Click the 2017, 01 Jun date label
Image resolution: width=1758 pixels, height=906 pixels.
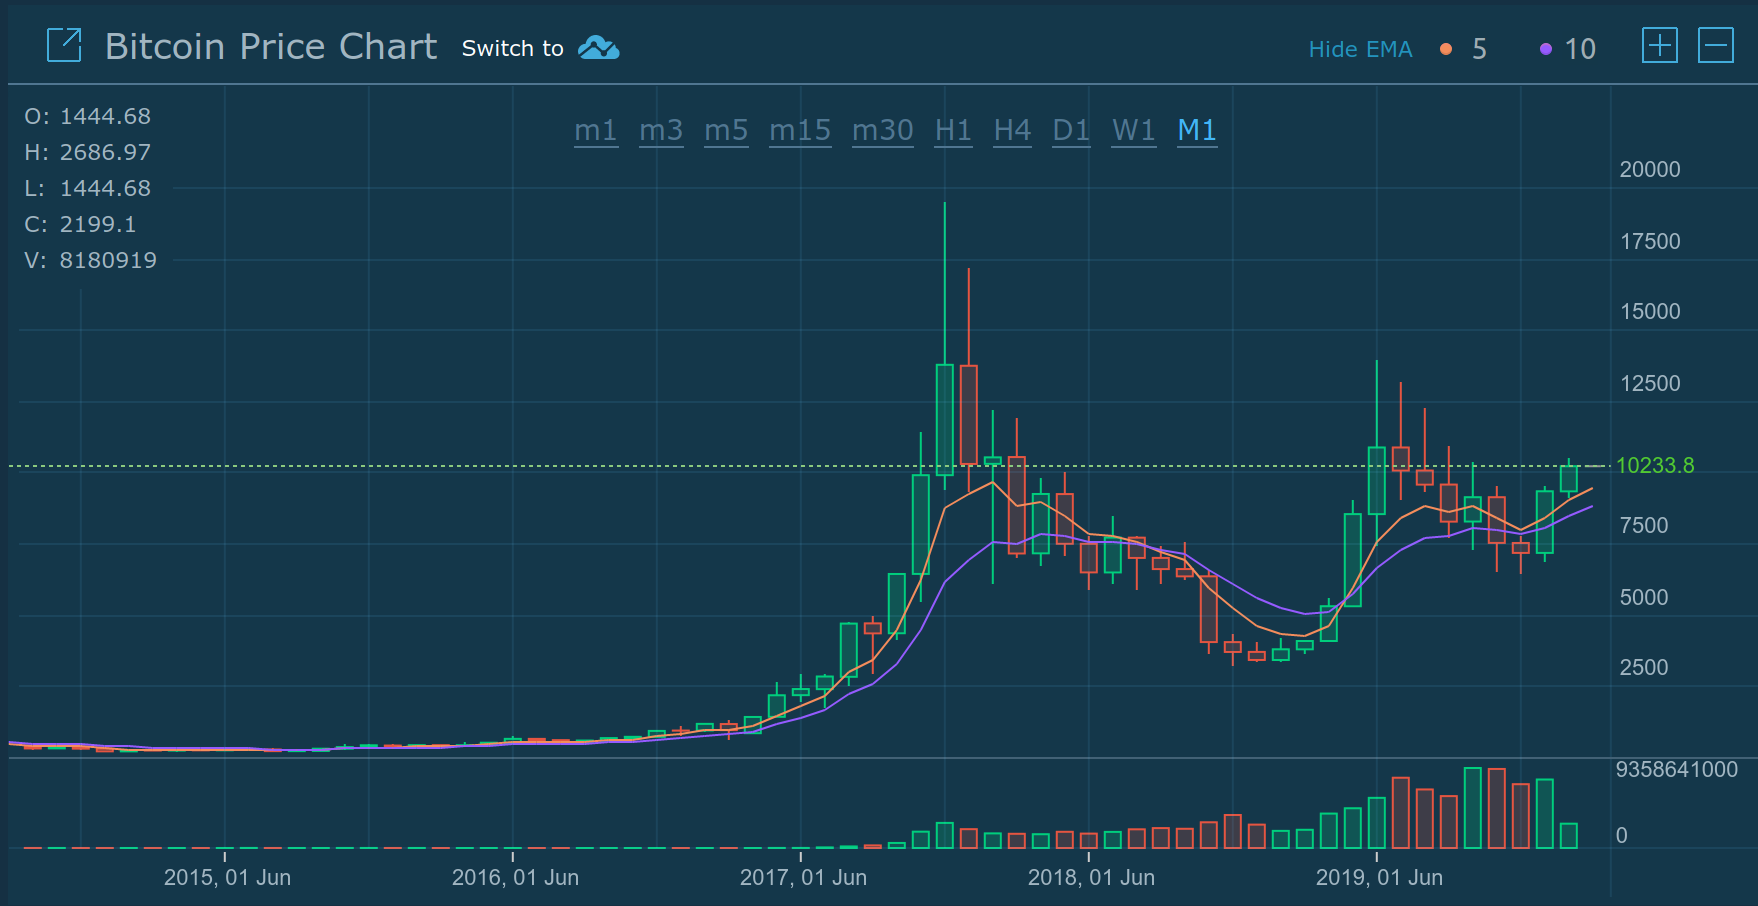[803, 877]
